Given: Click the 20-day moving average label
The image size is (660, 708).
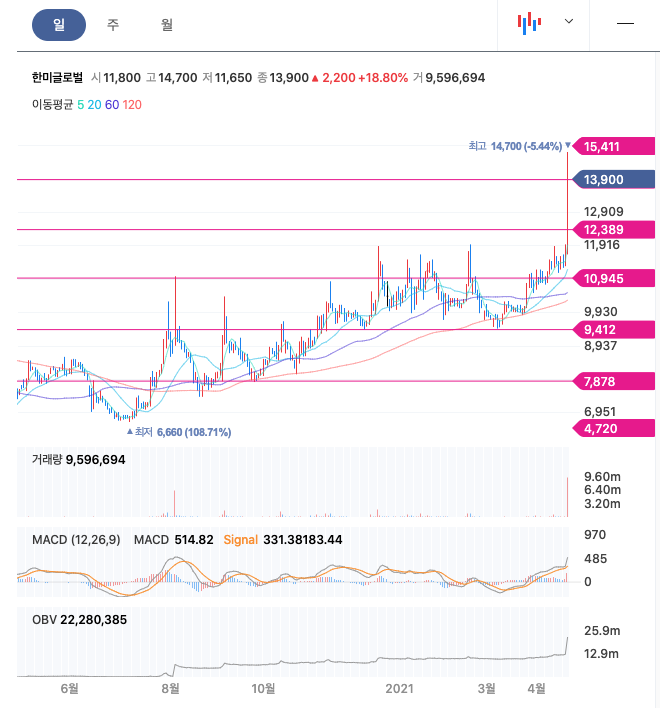Looking at the screenshot, I should point(94,105).
